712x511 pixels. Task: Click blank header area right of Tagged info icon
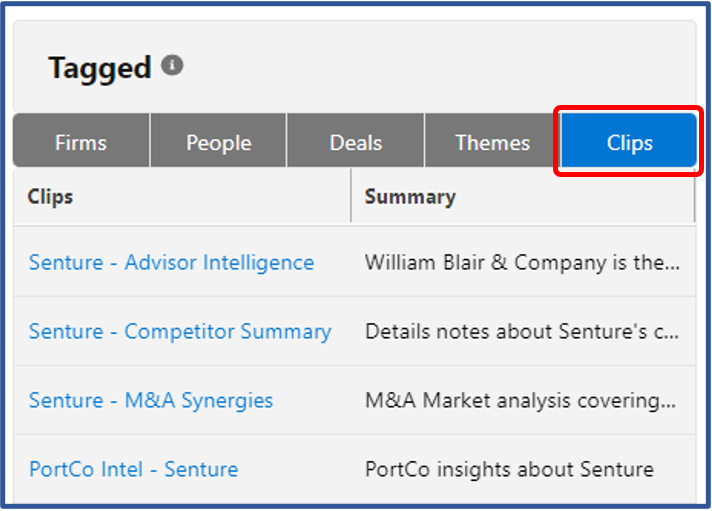point(436,66)
